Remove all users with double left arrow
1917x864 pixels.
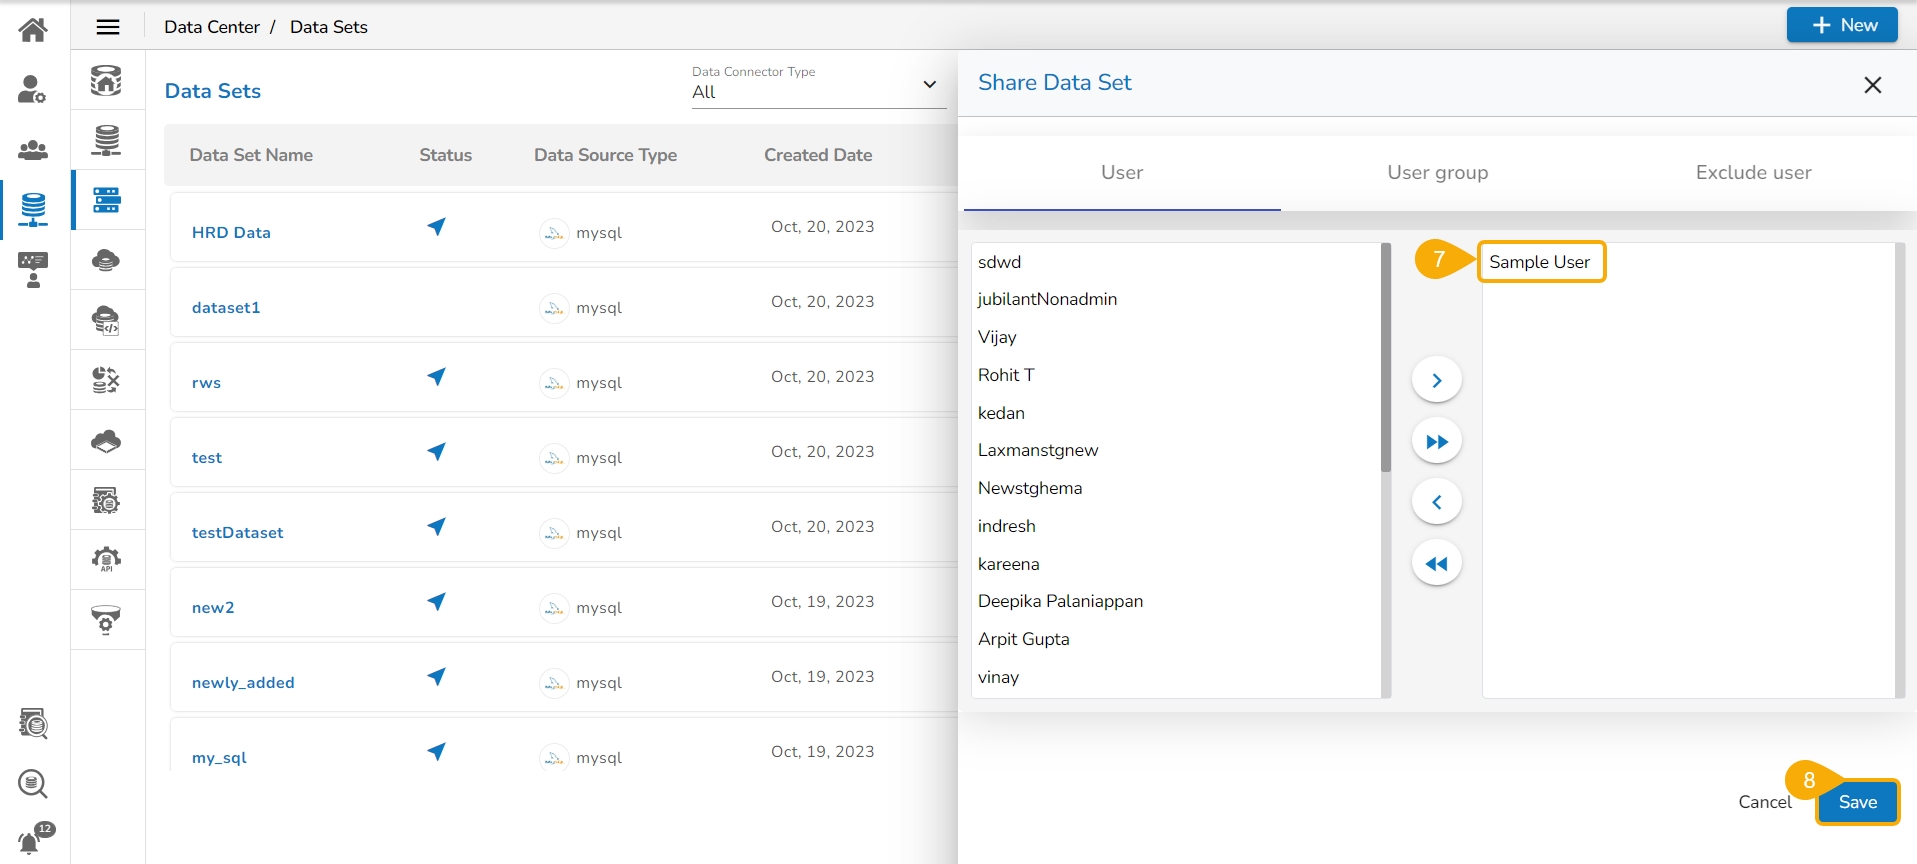coord(1436,564)
